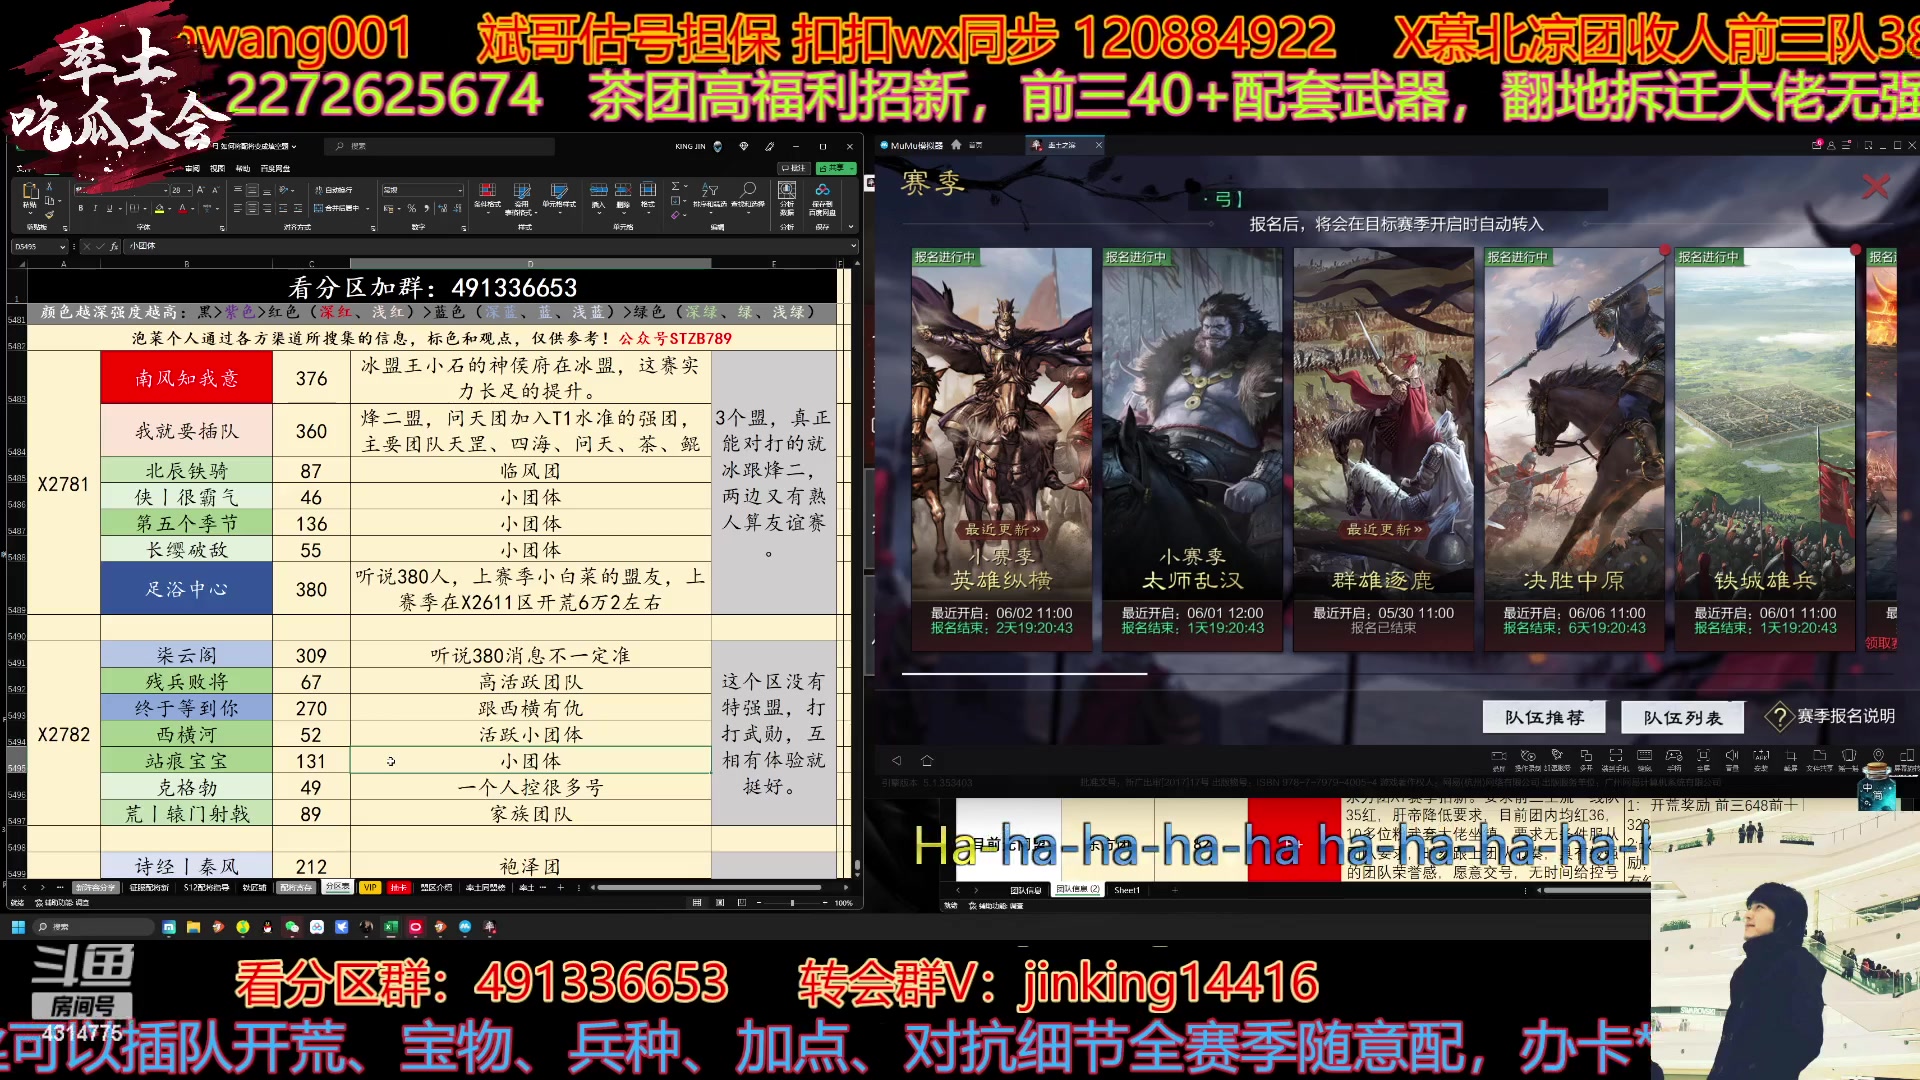Open the 百度网盘 ribbon tab
This screenshot has height=1080, width=1920.
pyautogui.click(x=275, y=169)
